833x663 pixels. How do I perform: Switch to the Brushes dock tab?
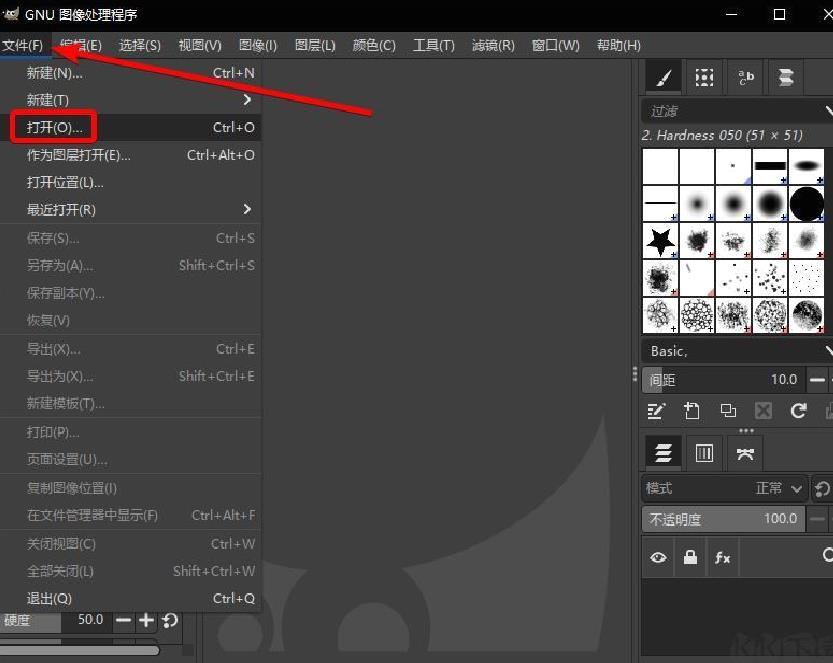click(663, 78)
